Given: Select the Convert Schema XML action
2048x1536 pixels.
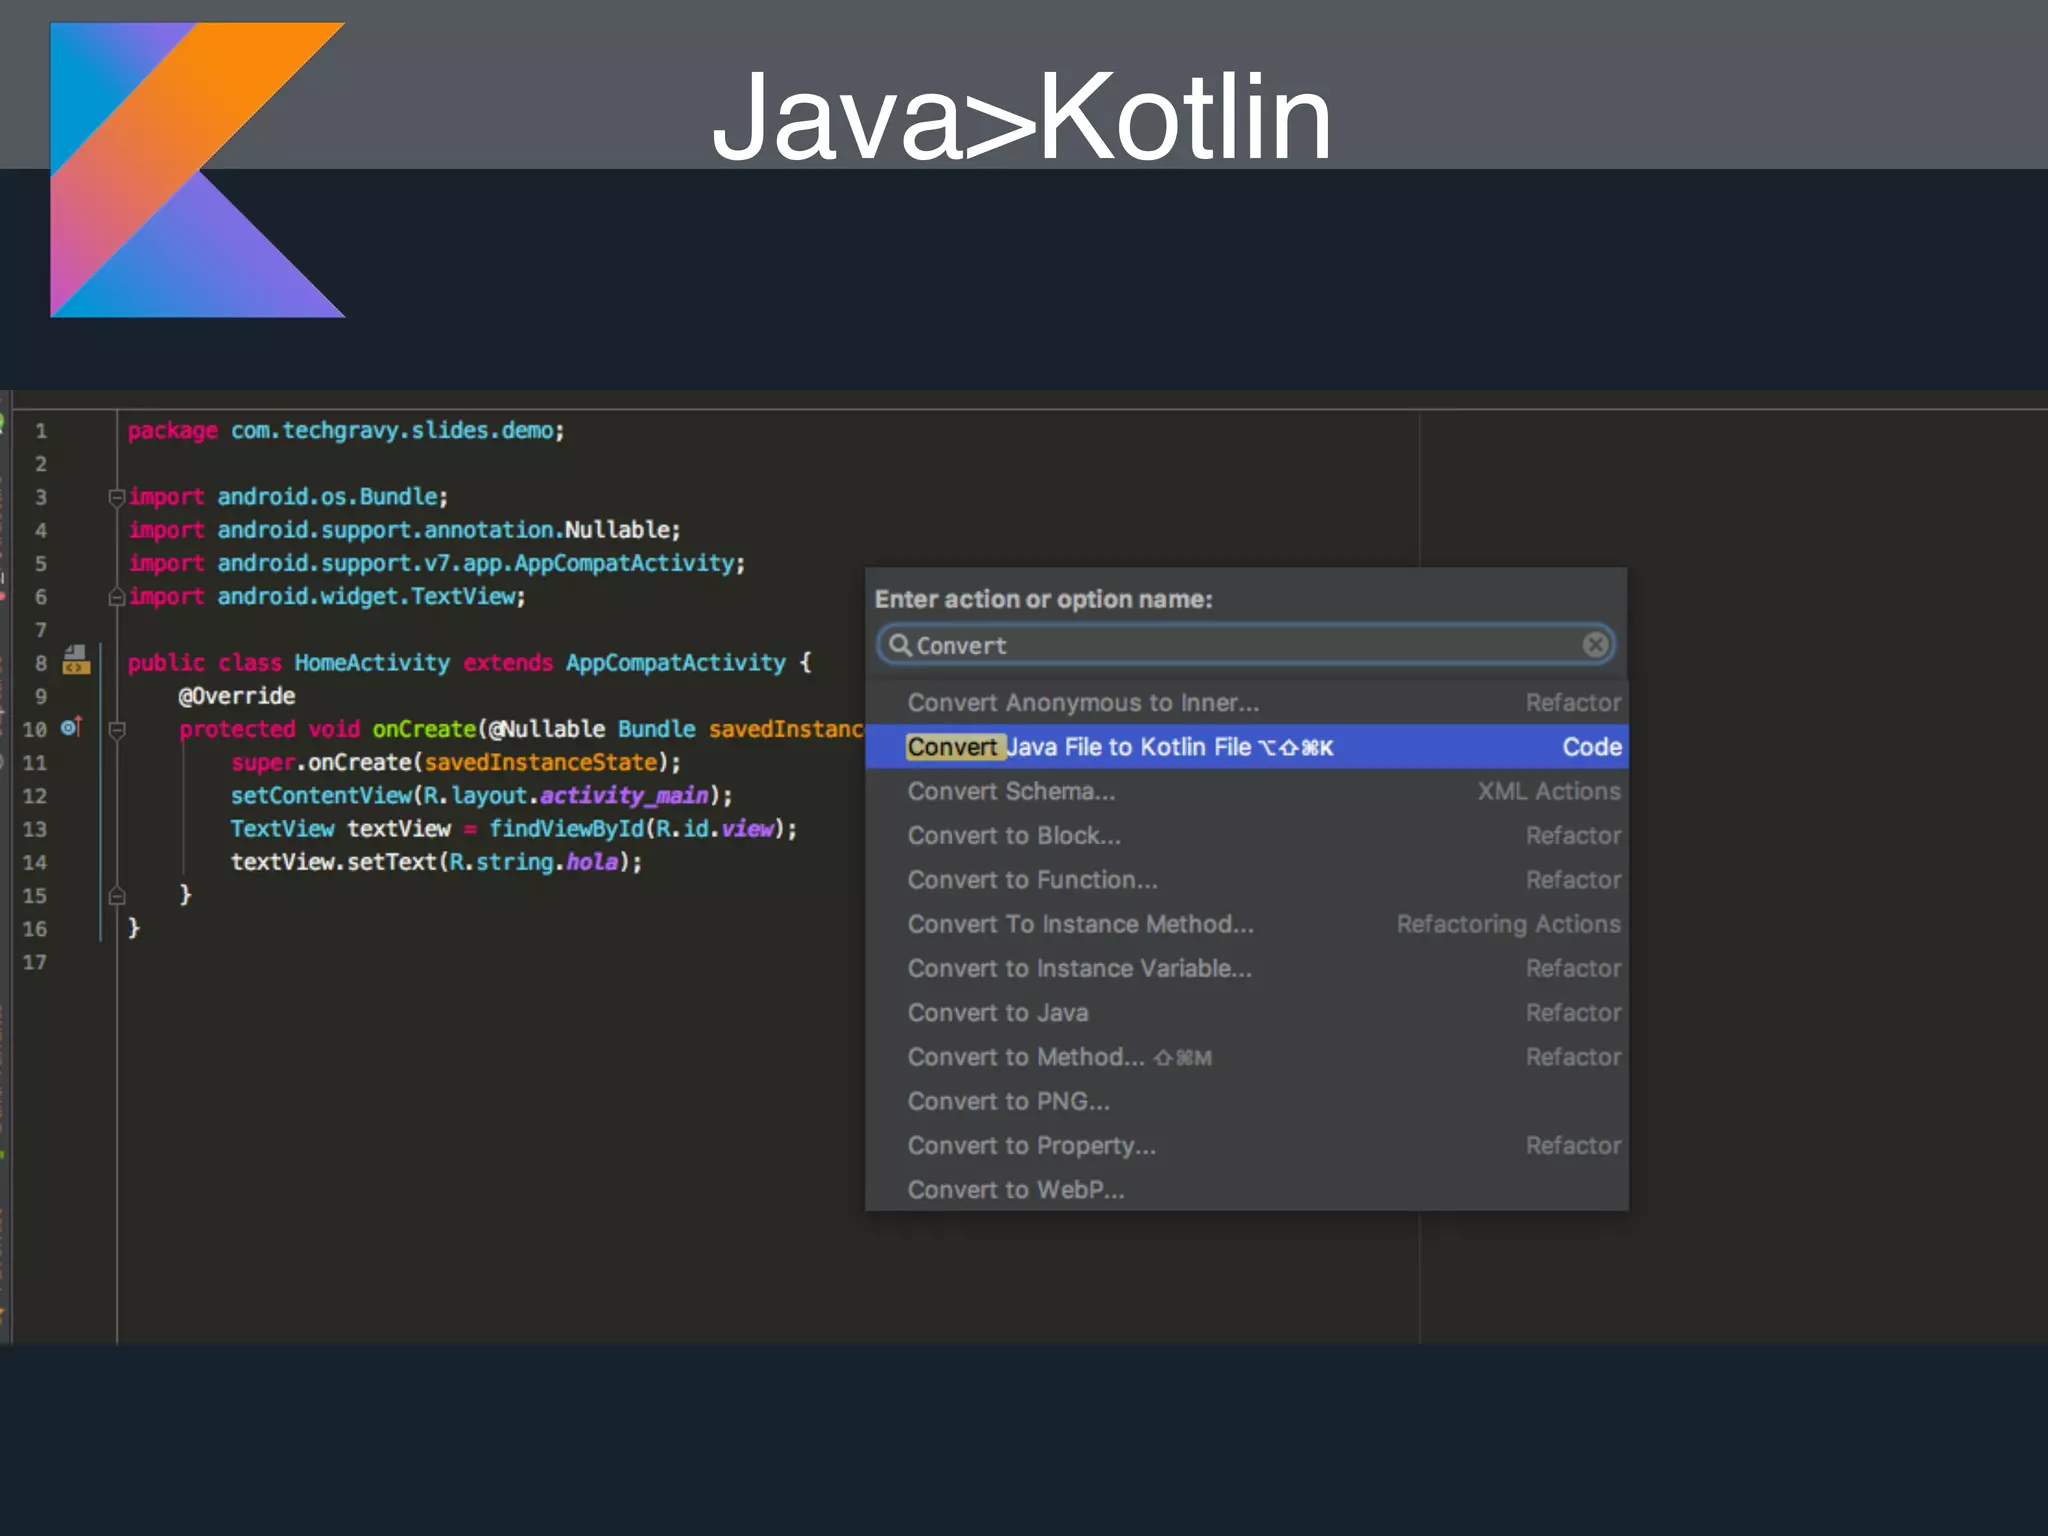Looking at the screenshot, I should pyautogui.click(x=1011, y=791).
